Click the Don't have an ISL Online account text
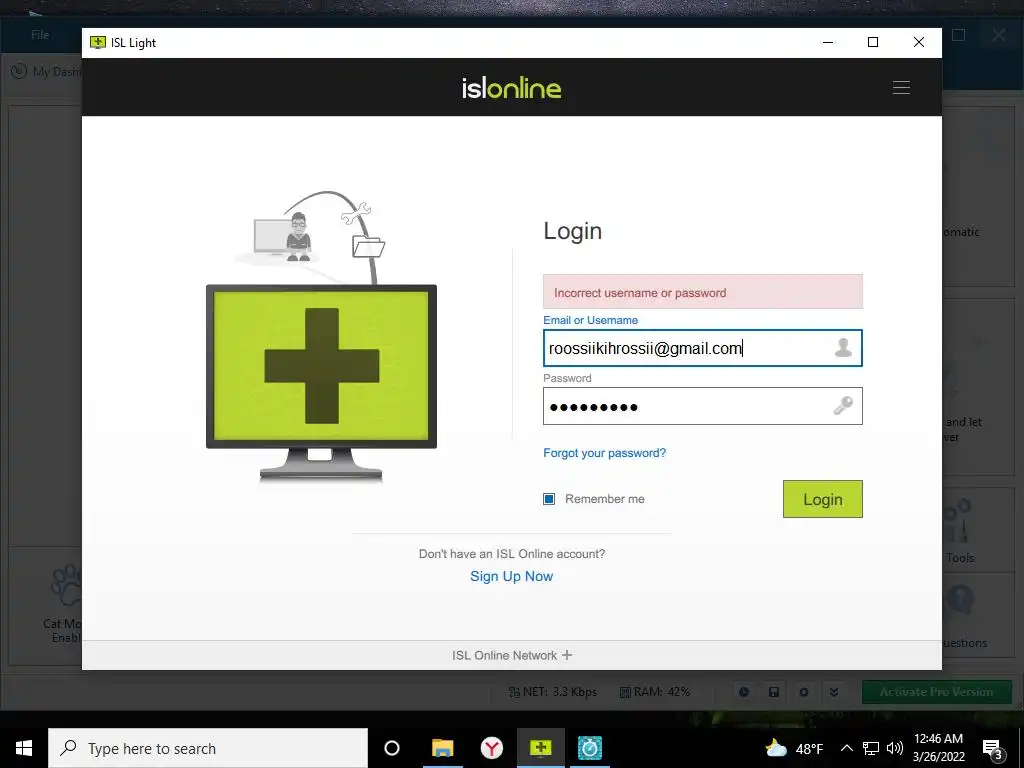 click(512, 554)
